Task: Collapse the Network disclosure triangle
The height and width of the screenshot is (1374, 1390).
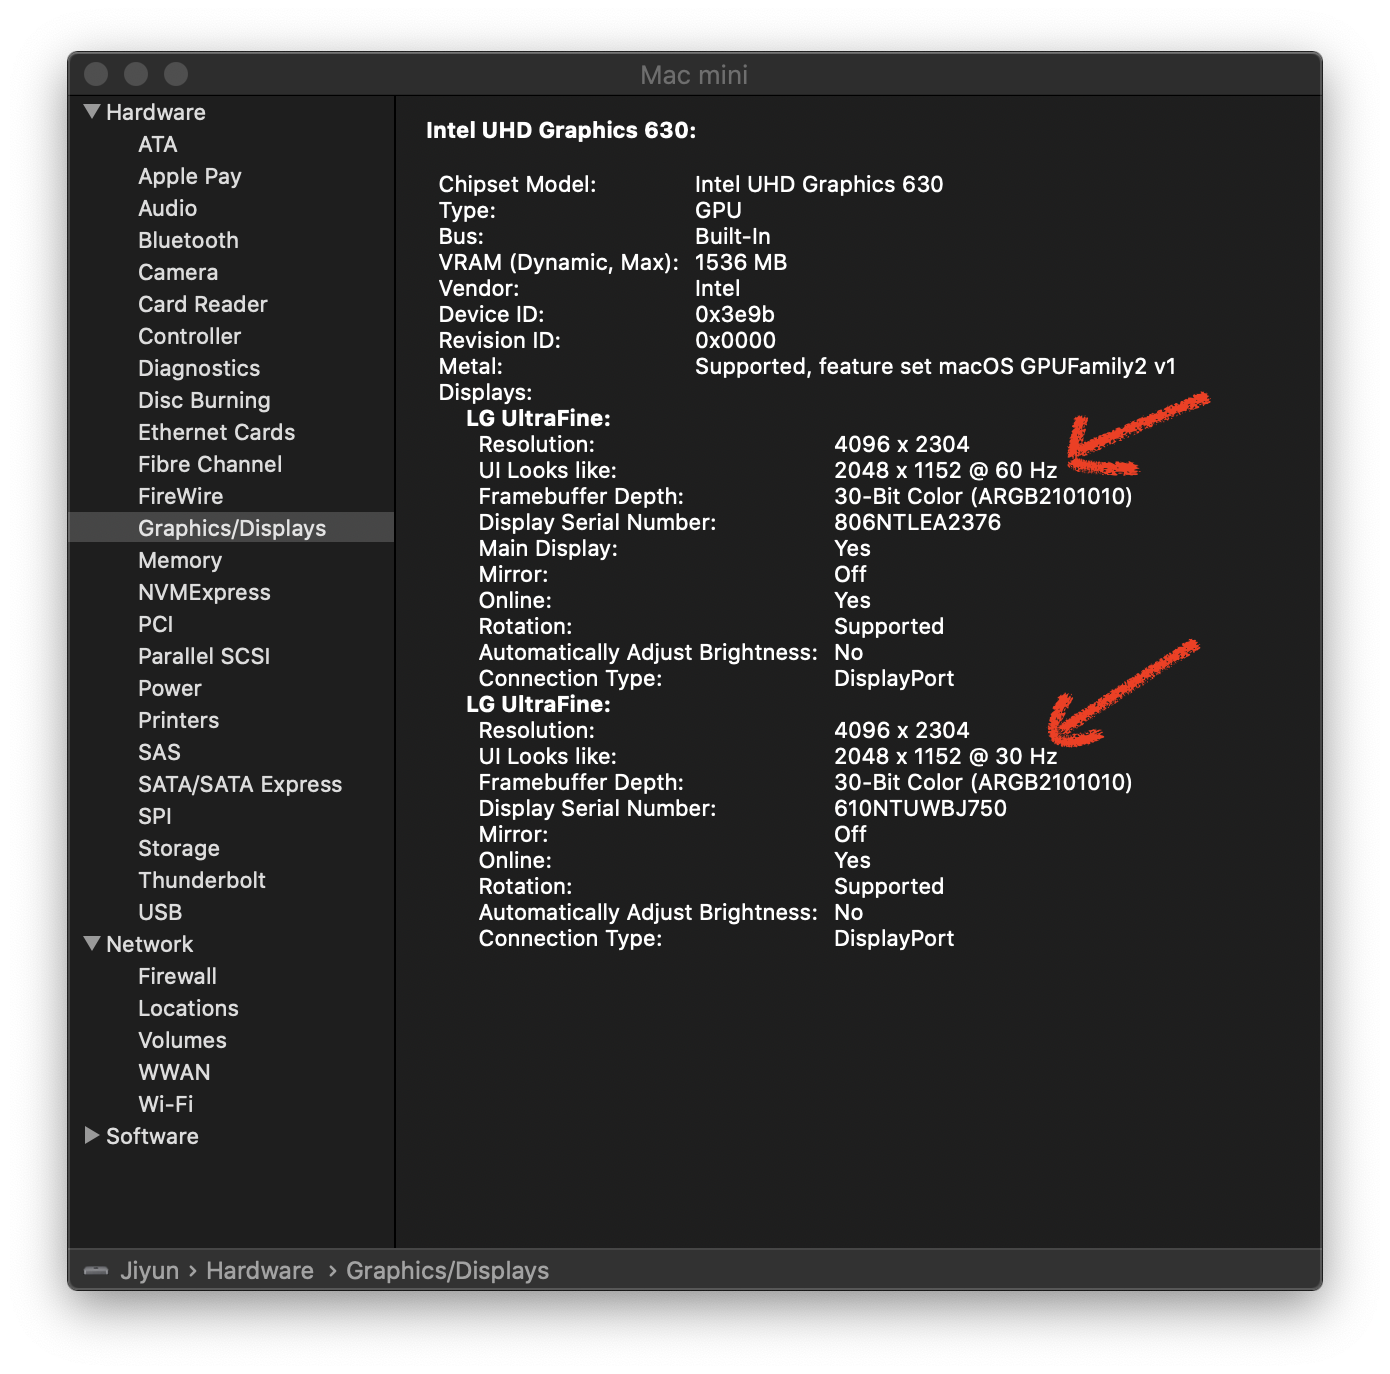Action: pyautogui.click(x=92, y=944)
